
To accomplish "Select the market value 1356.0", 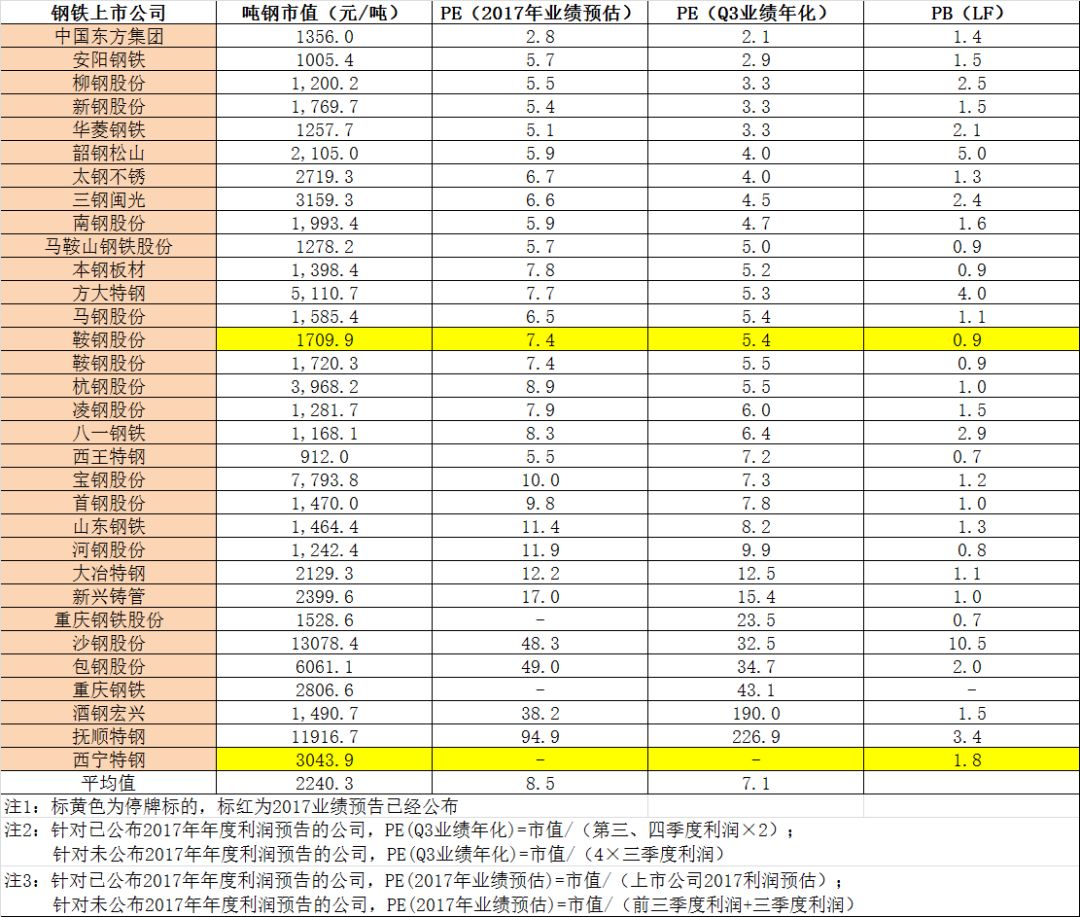I will pos(324,37).
